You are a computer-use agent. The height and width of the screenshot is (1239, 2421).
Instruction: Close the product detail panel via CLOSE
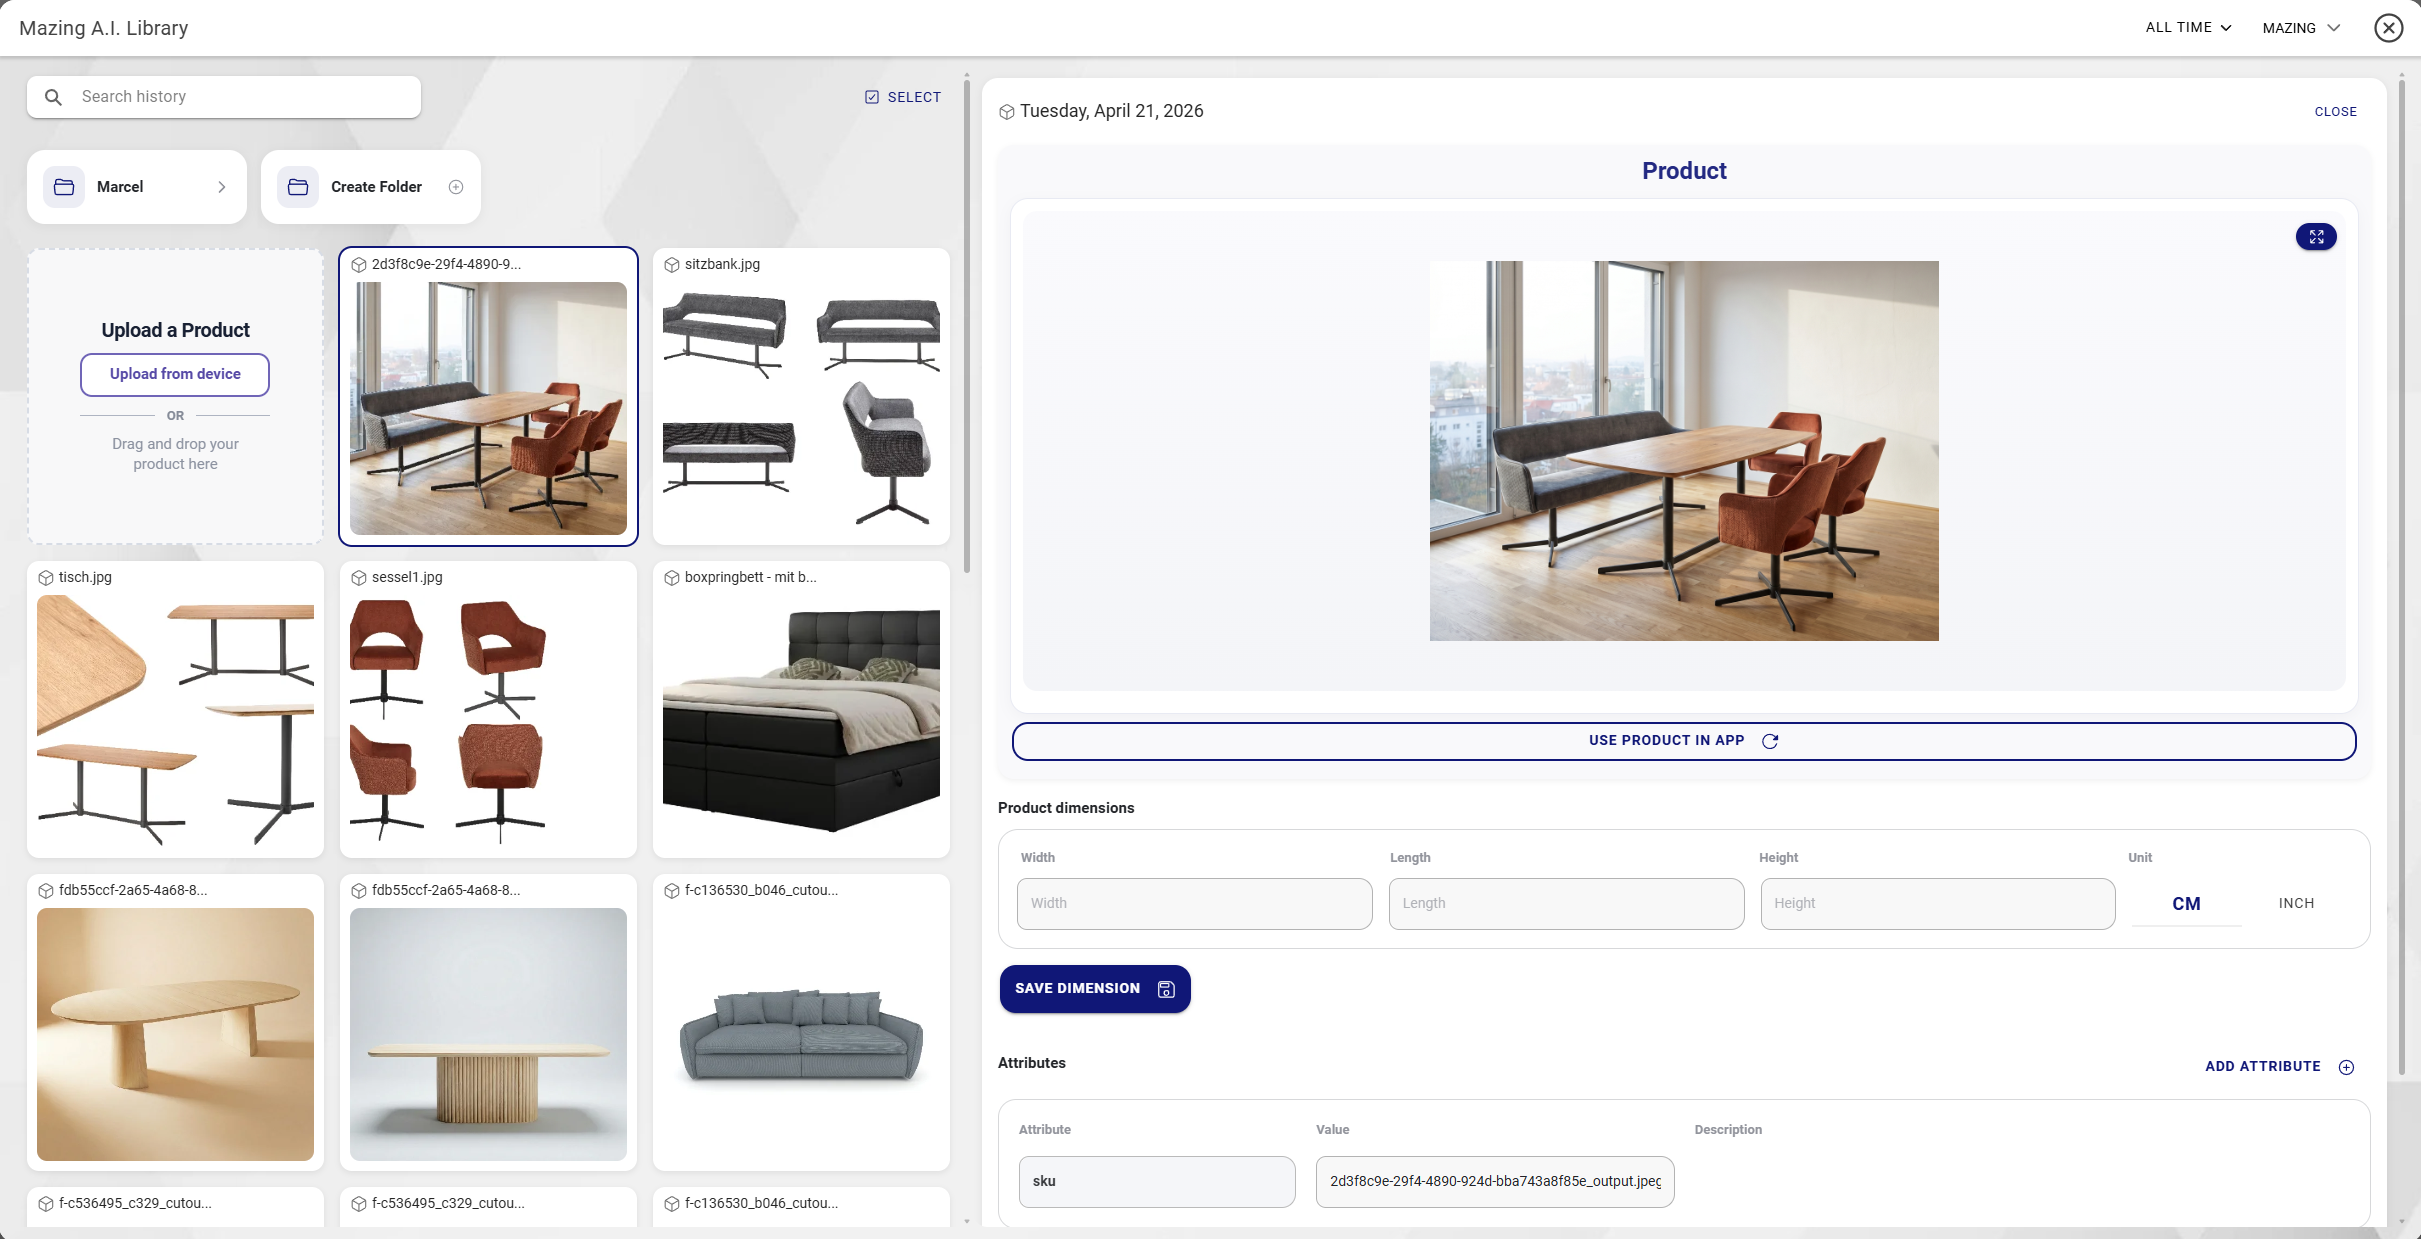[2335, 112]
